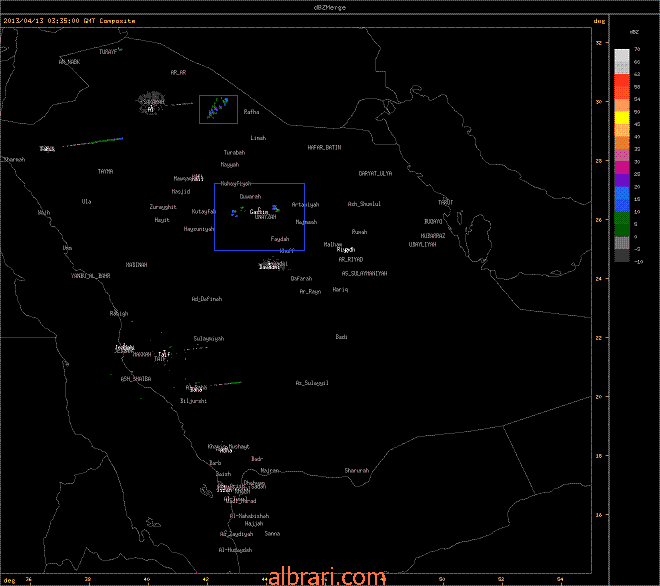Image resolution: width=660 pixels, height=586 pixels.
Task: Click the TURAYF station label
Action: point(108,52)
